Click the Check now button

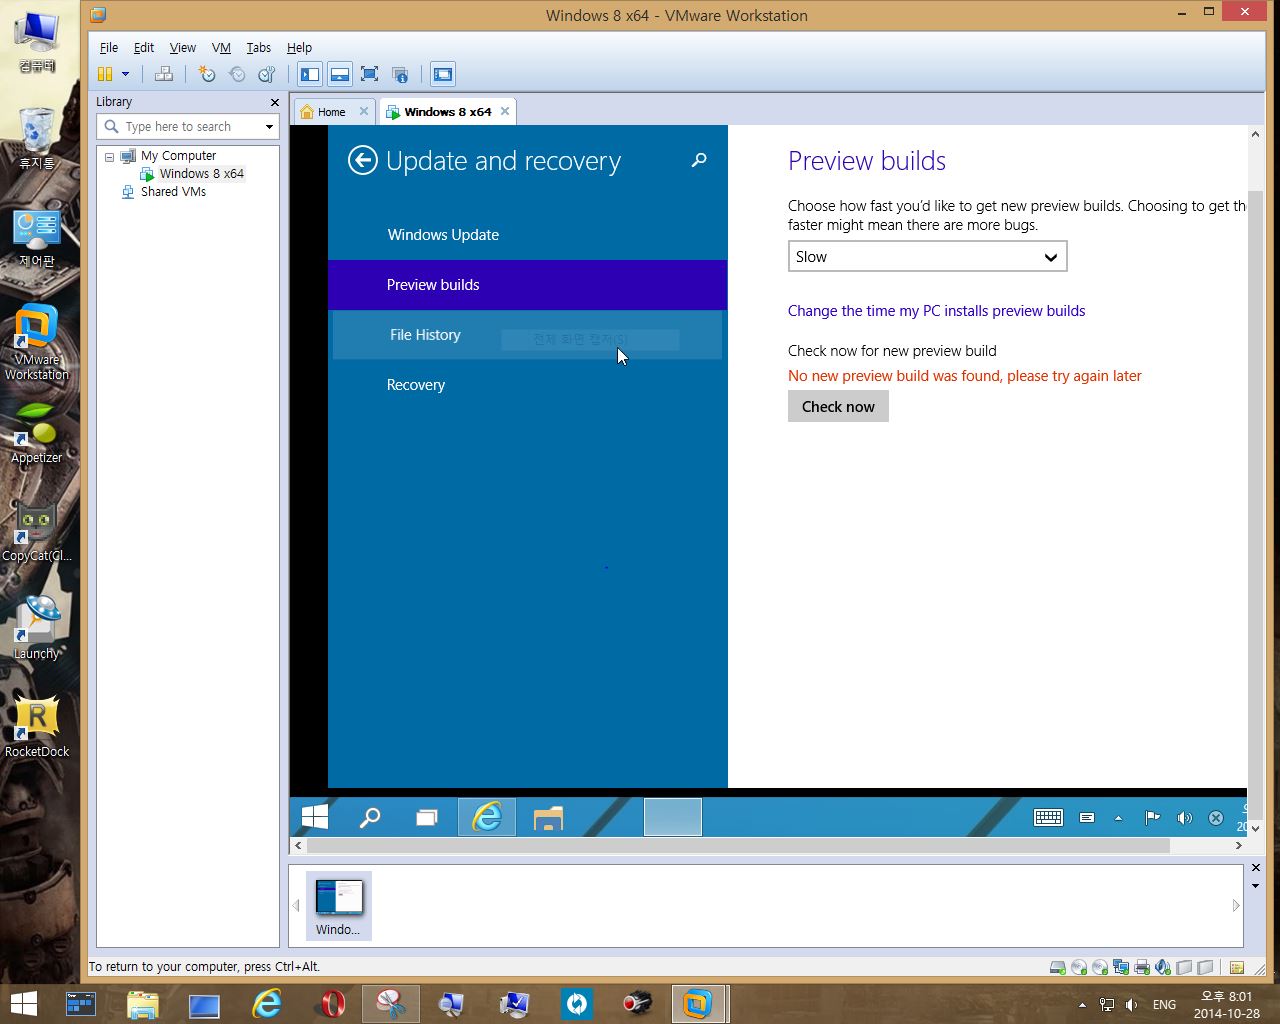click(838, 406)
